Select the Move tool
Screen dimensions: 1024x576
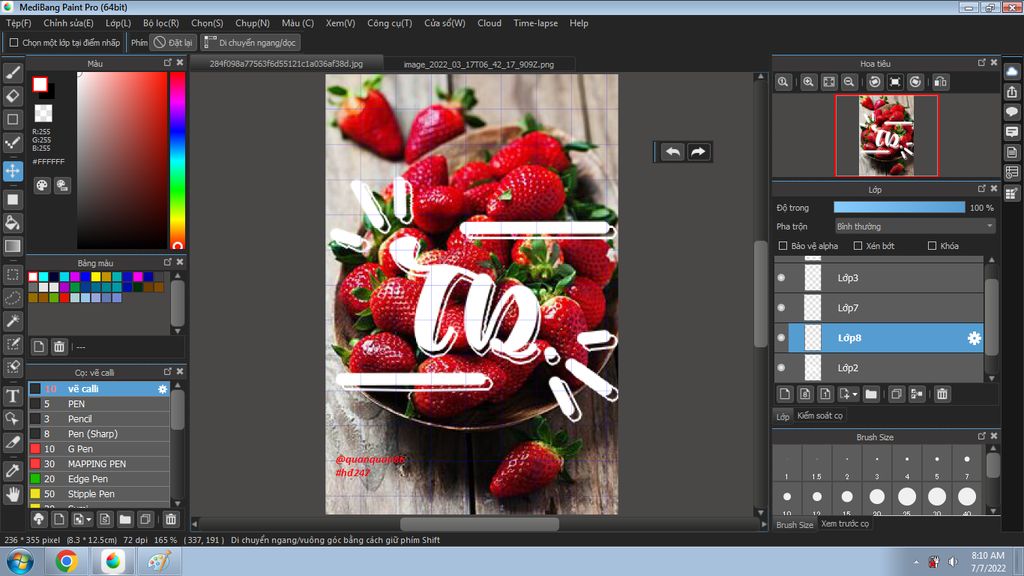[x=12, y=171]
